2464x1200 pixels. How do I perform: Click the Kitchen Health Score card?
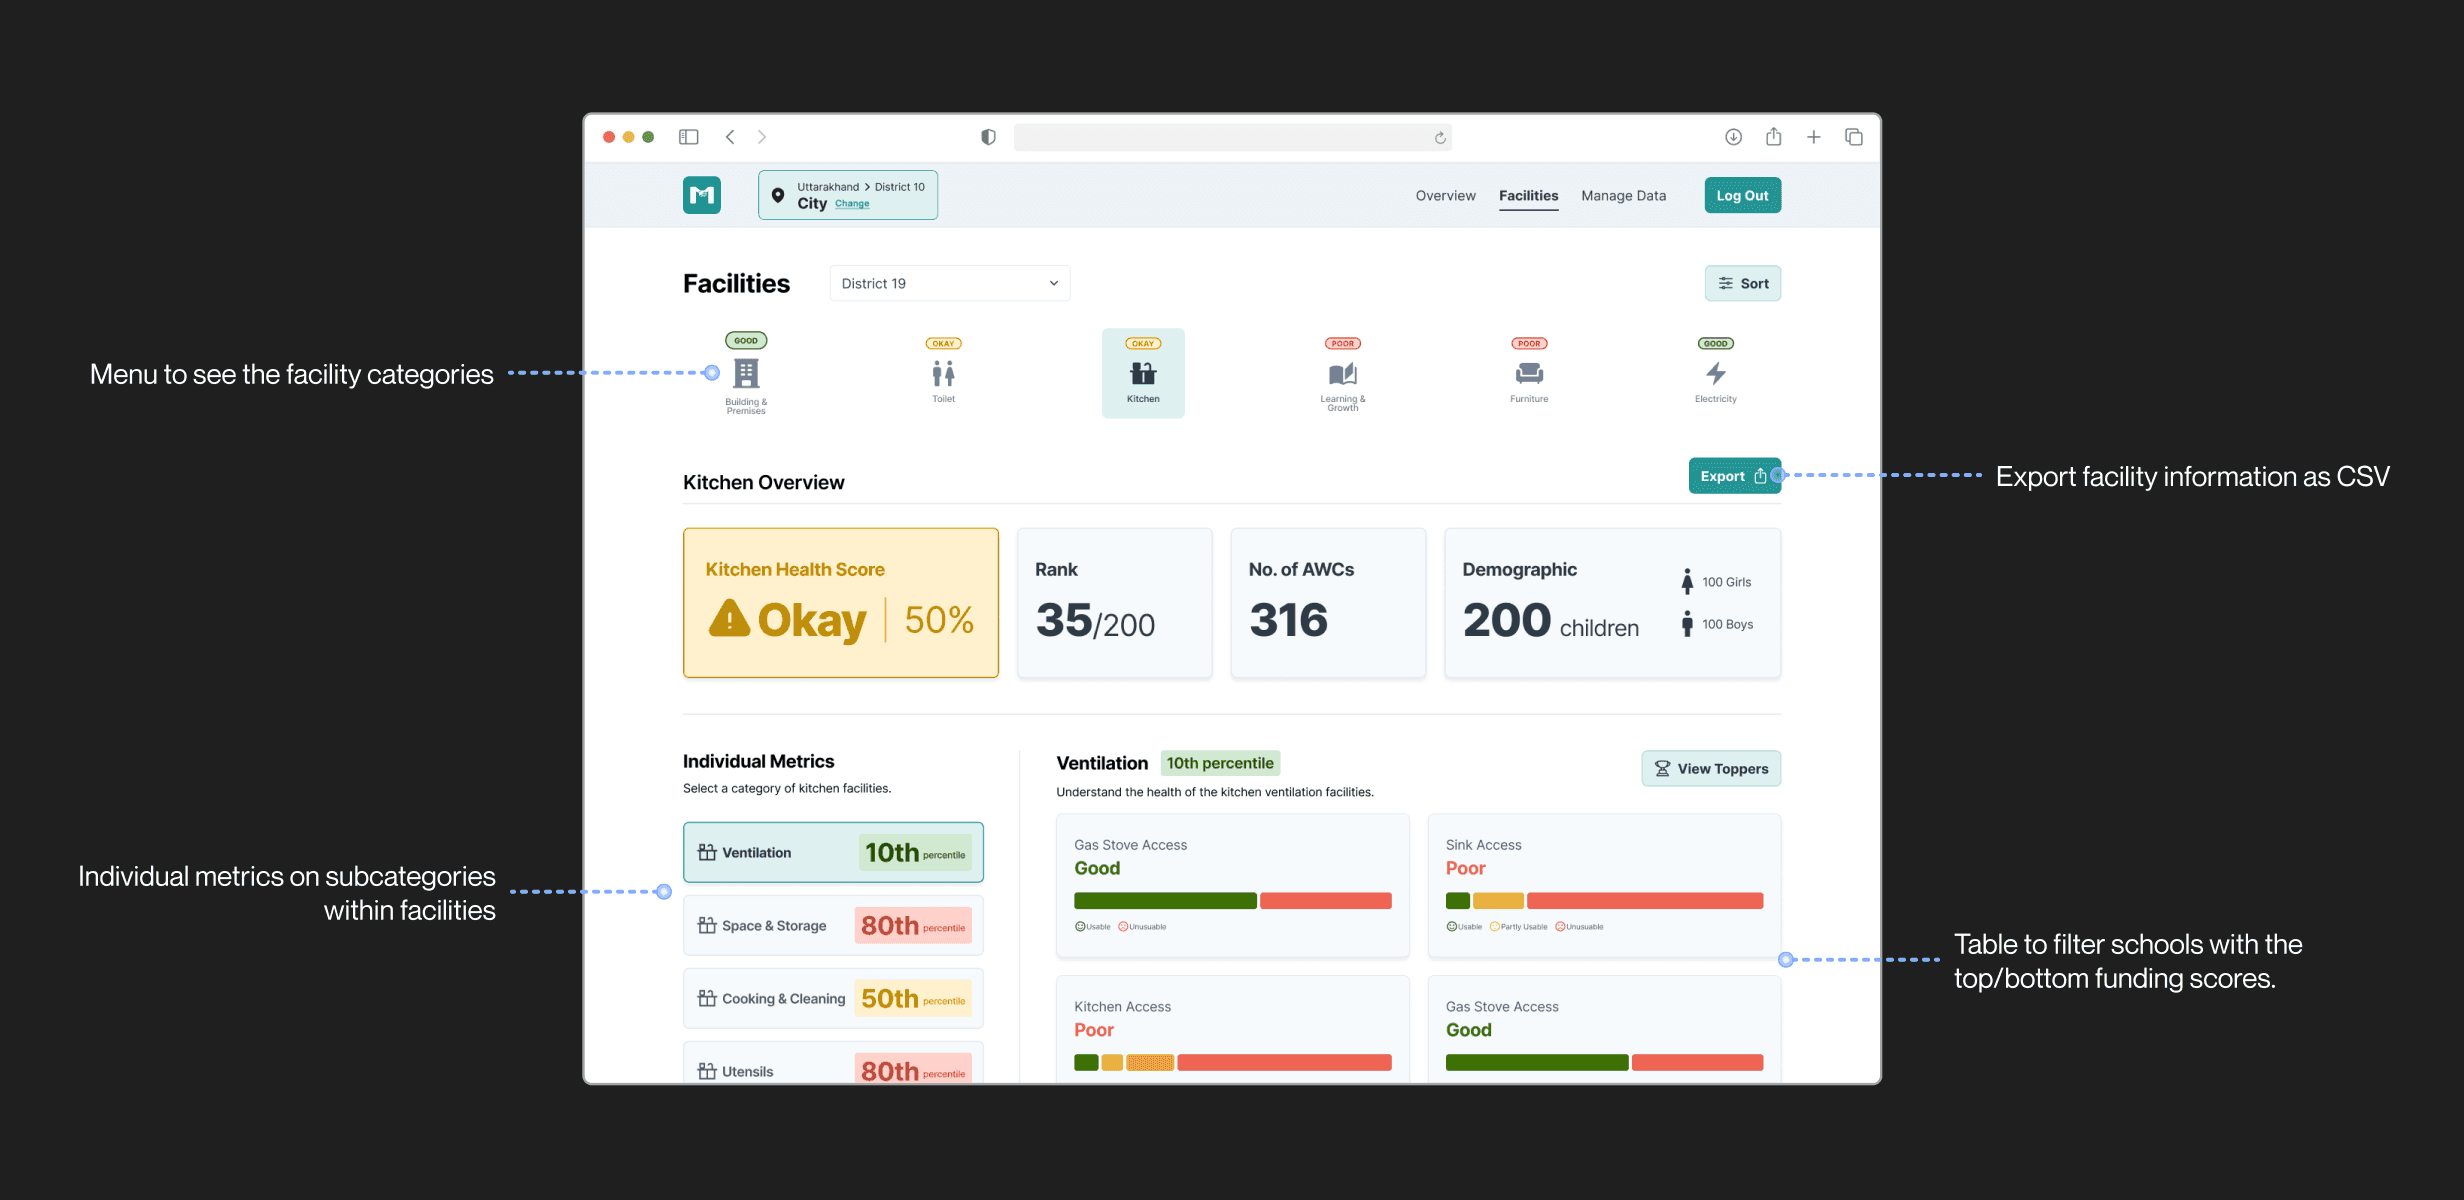click(840, 603)
